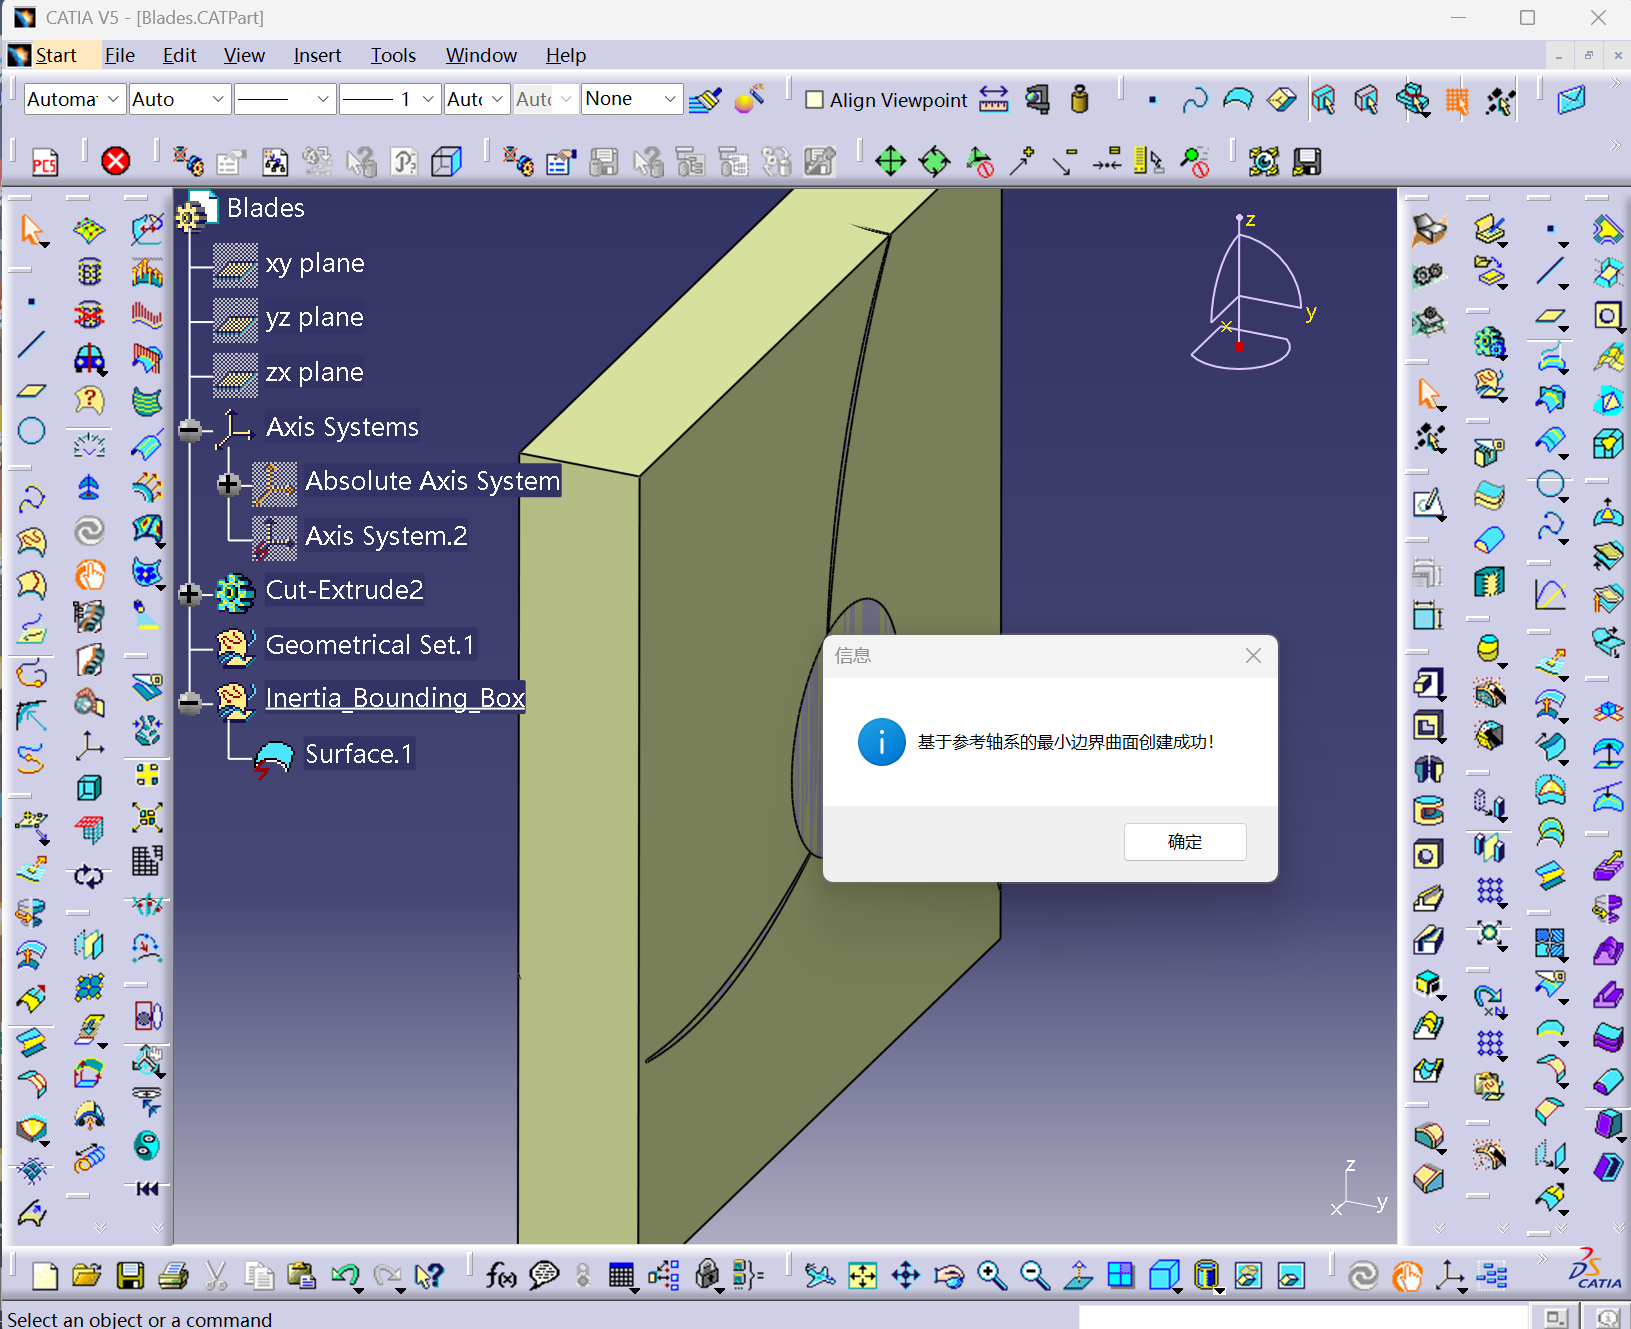This screenshot has height=1329, width=1631.
Task: Click the Zoom In magnifier icon
Action: pyautogui.click(x=991, y=1275)
